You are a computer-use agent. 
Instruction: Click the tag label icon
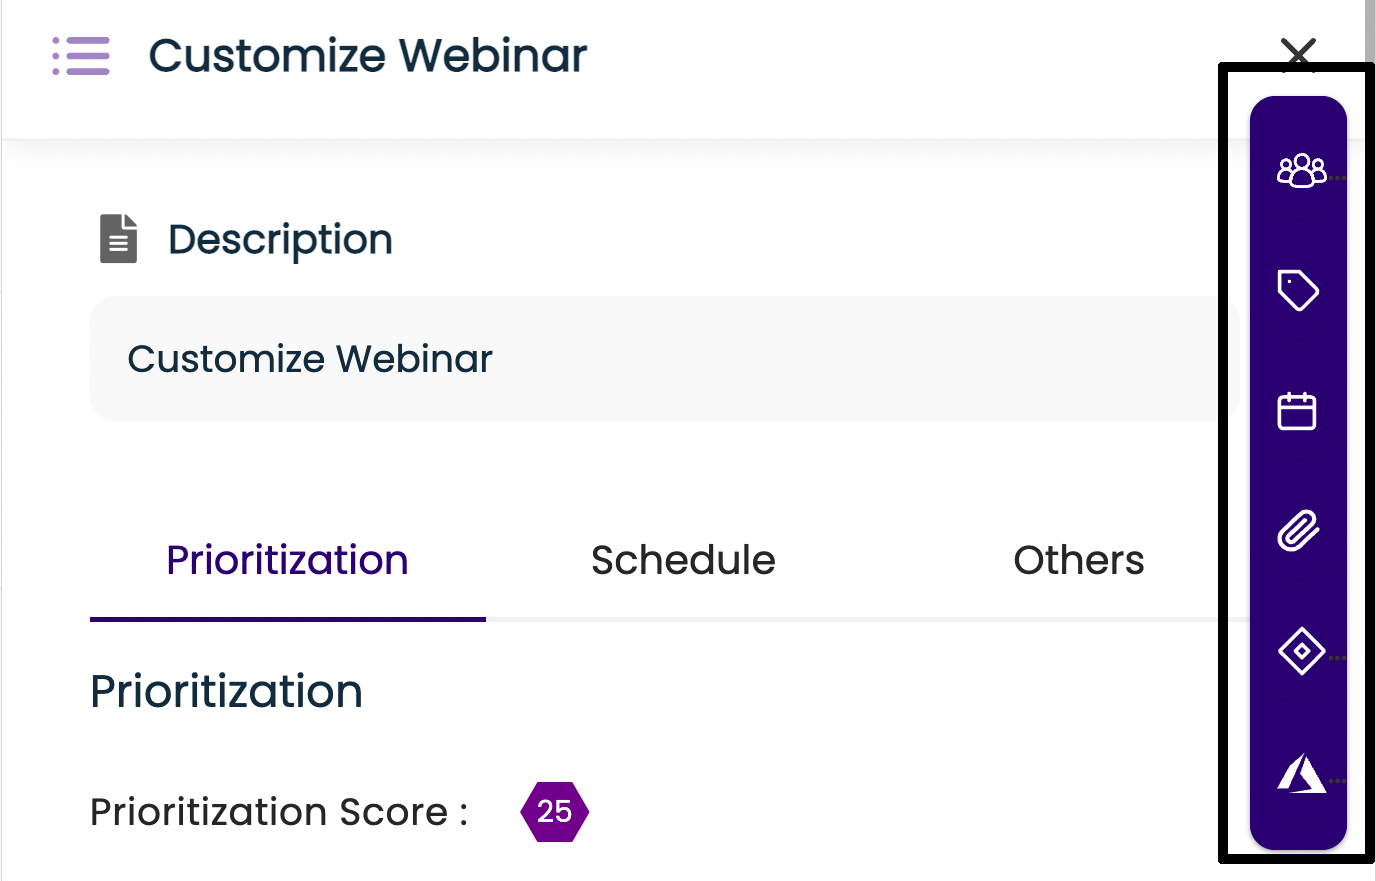[x=1298, y=291]
